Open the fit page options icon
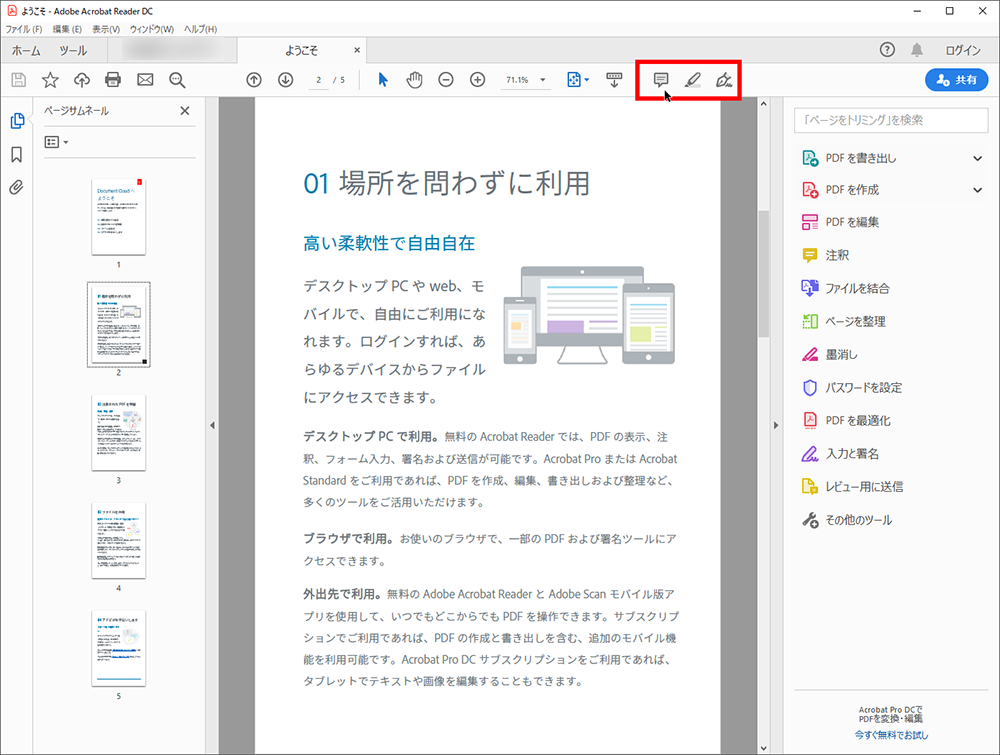Image resolution: width=1000 pixels, height=755 pixels. (x=578, y=80)
